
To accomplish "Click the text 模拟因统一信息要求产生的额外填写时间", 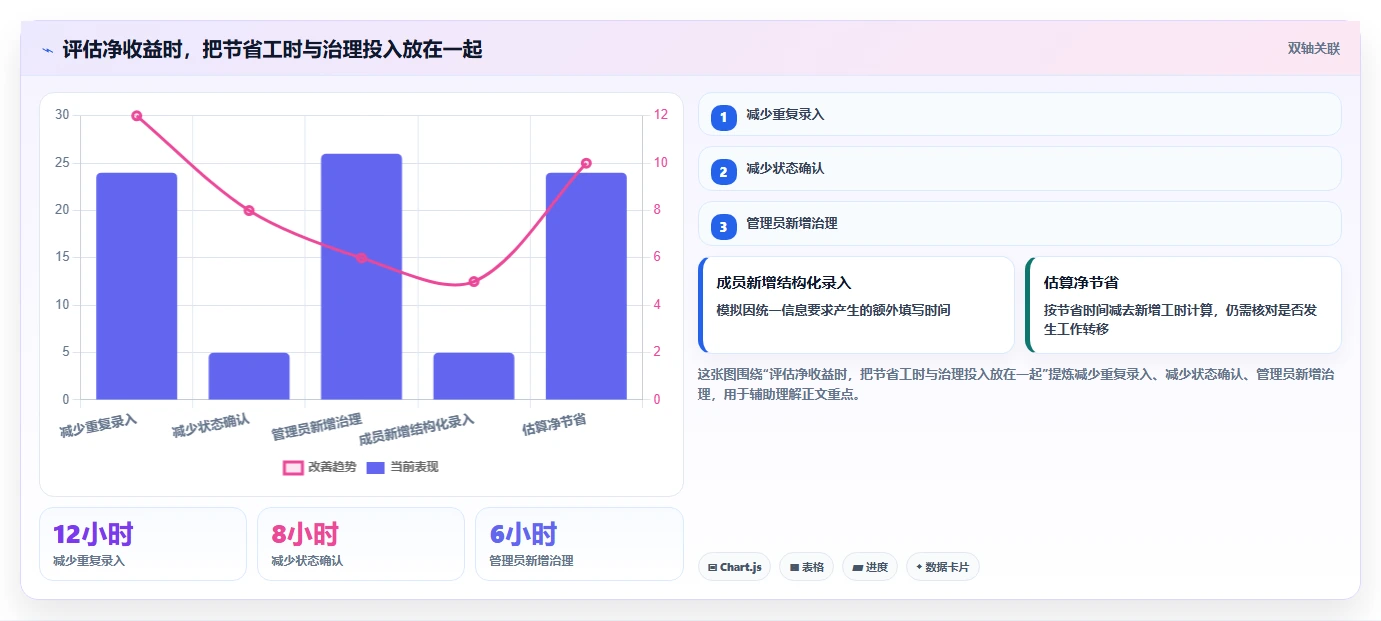I will (x=833, y=310).
